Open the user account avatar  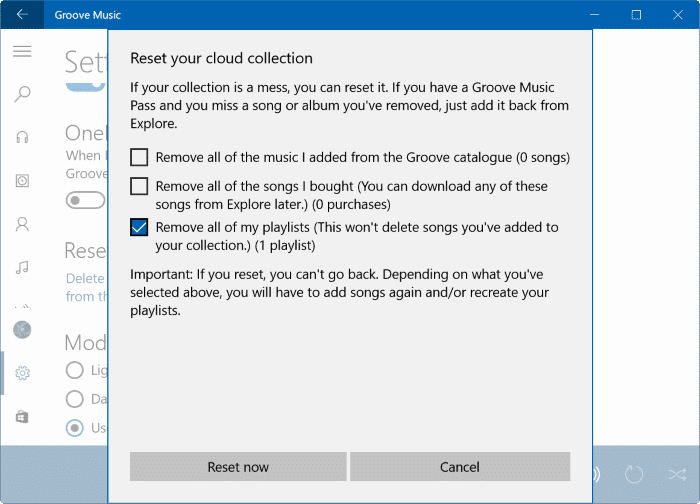[x=22, y=330]
